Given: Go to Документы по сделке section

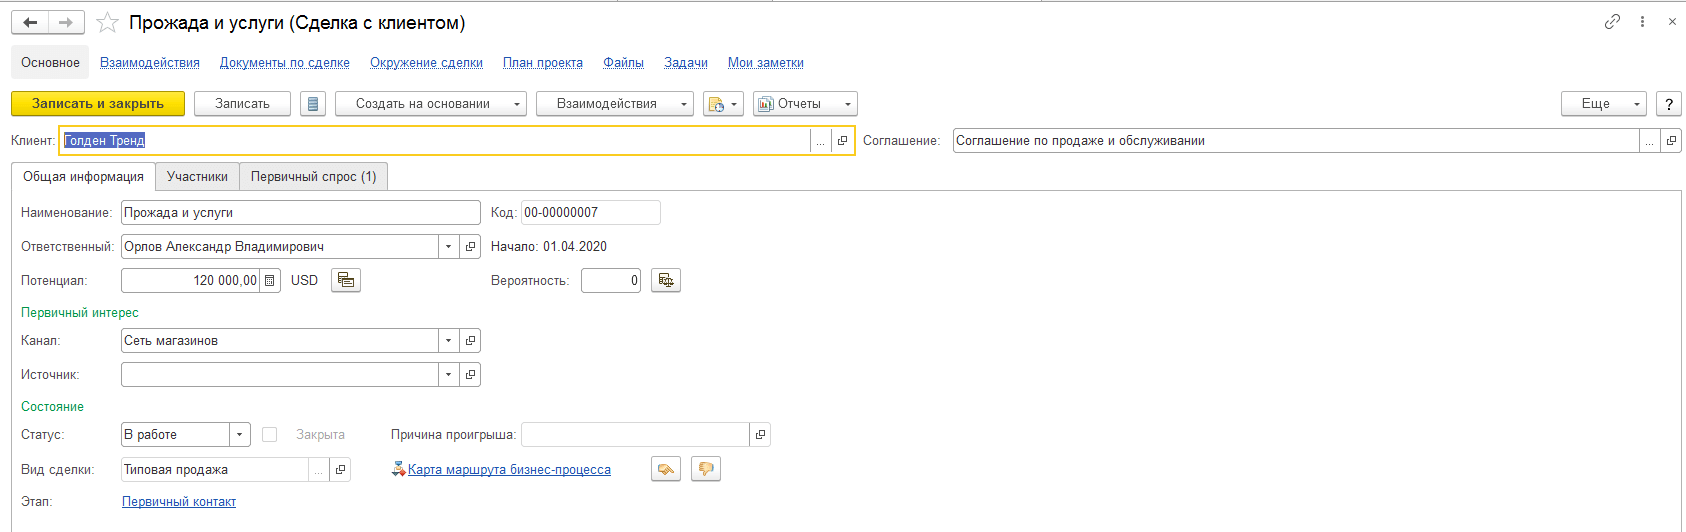Looking at the screenshot, I should pyautogui.click(x=284, y=63).
